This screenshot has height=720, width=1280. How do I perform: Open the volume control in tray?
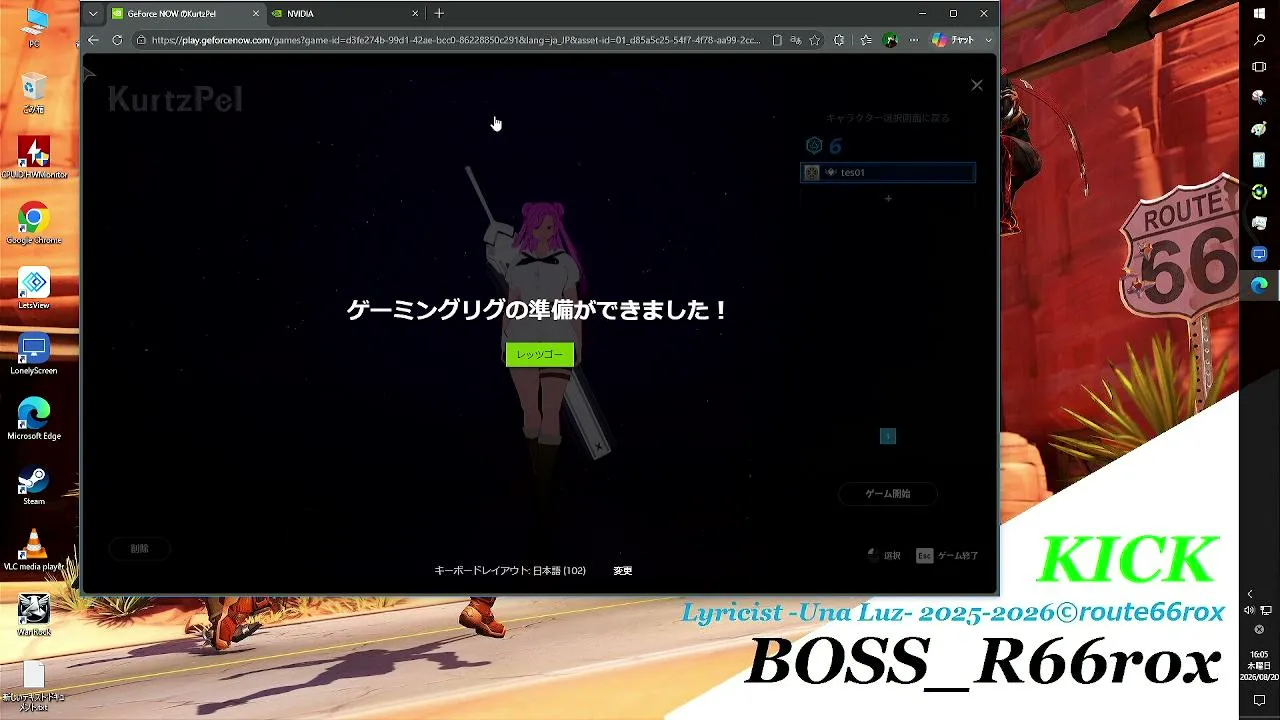pos(1249,611)
